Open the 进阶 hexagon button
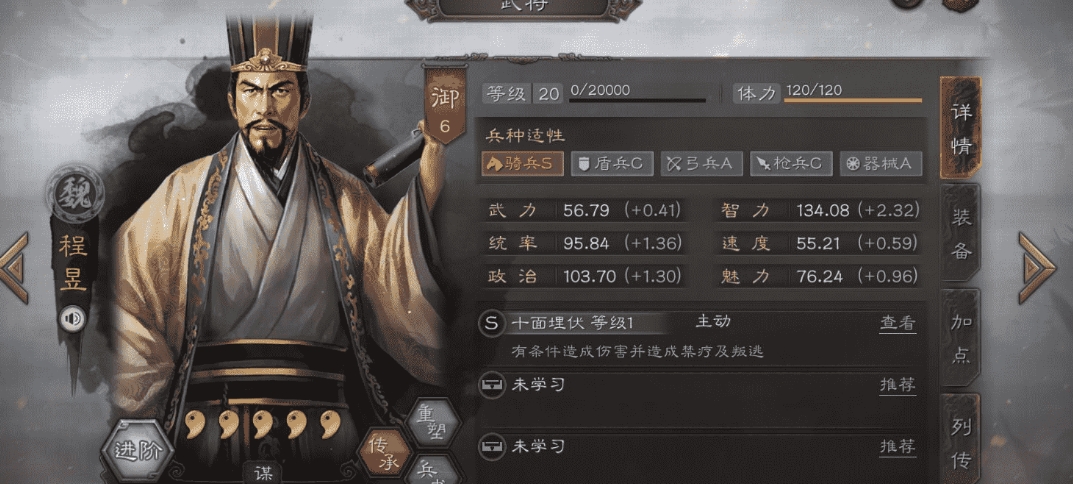Screen dimensions: 1073x484 [x=137, y=452]
